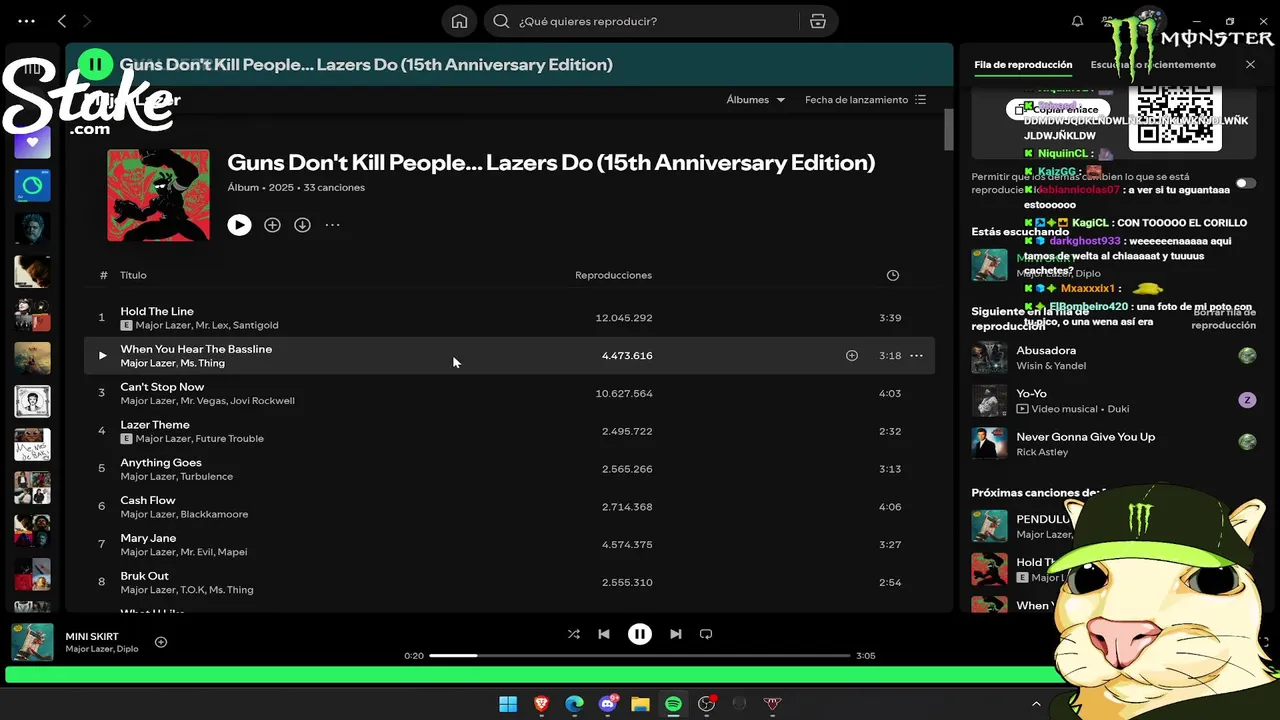Open artist Turbulence link
Image resolution: width=1280 pixels, height=720 pixels.
(206, 476)
